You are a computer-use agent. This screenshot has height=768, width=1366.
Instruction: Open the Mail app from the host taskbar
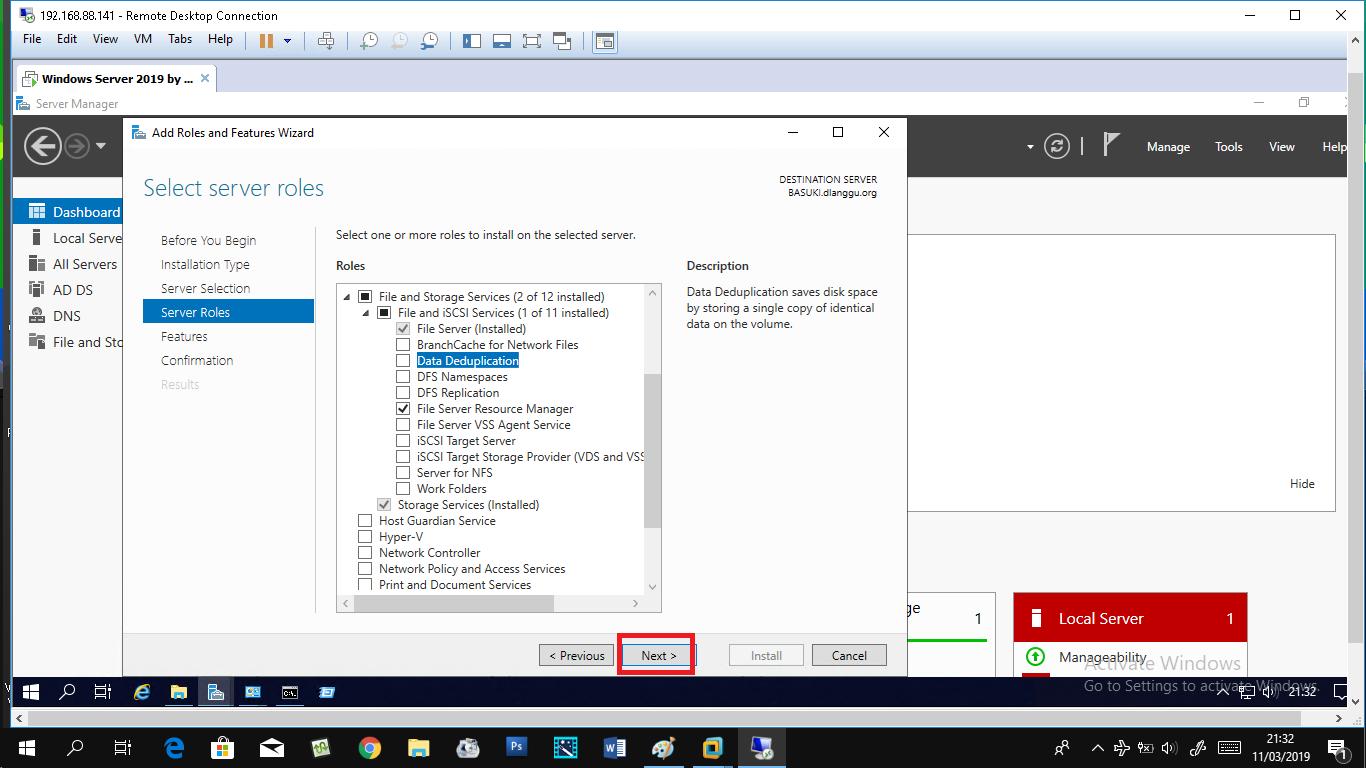(x=272, y=747)
